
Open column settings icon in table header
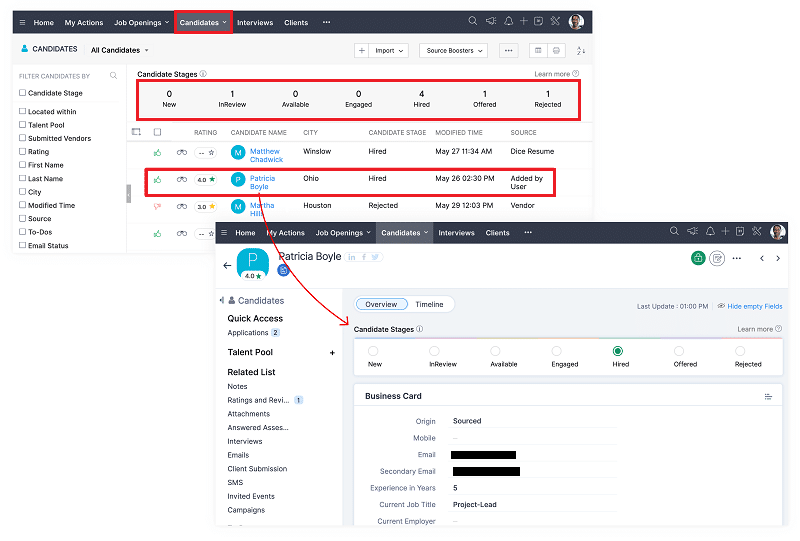click(136, 132)
